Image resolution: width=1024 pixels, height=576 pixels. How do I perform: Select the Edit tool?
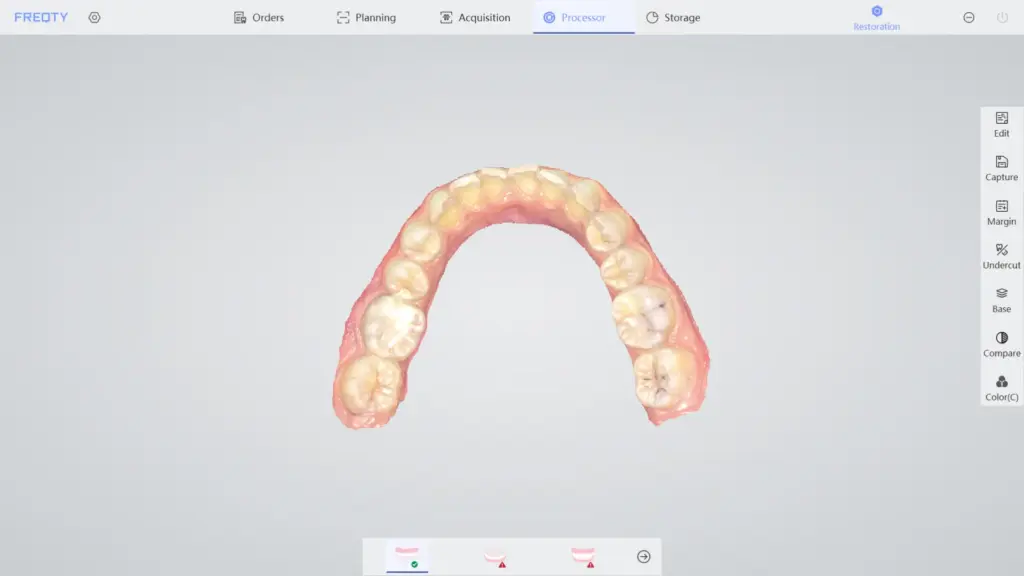[x=1001, y=124]
